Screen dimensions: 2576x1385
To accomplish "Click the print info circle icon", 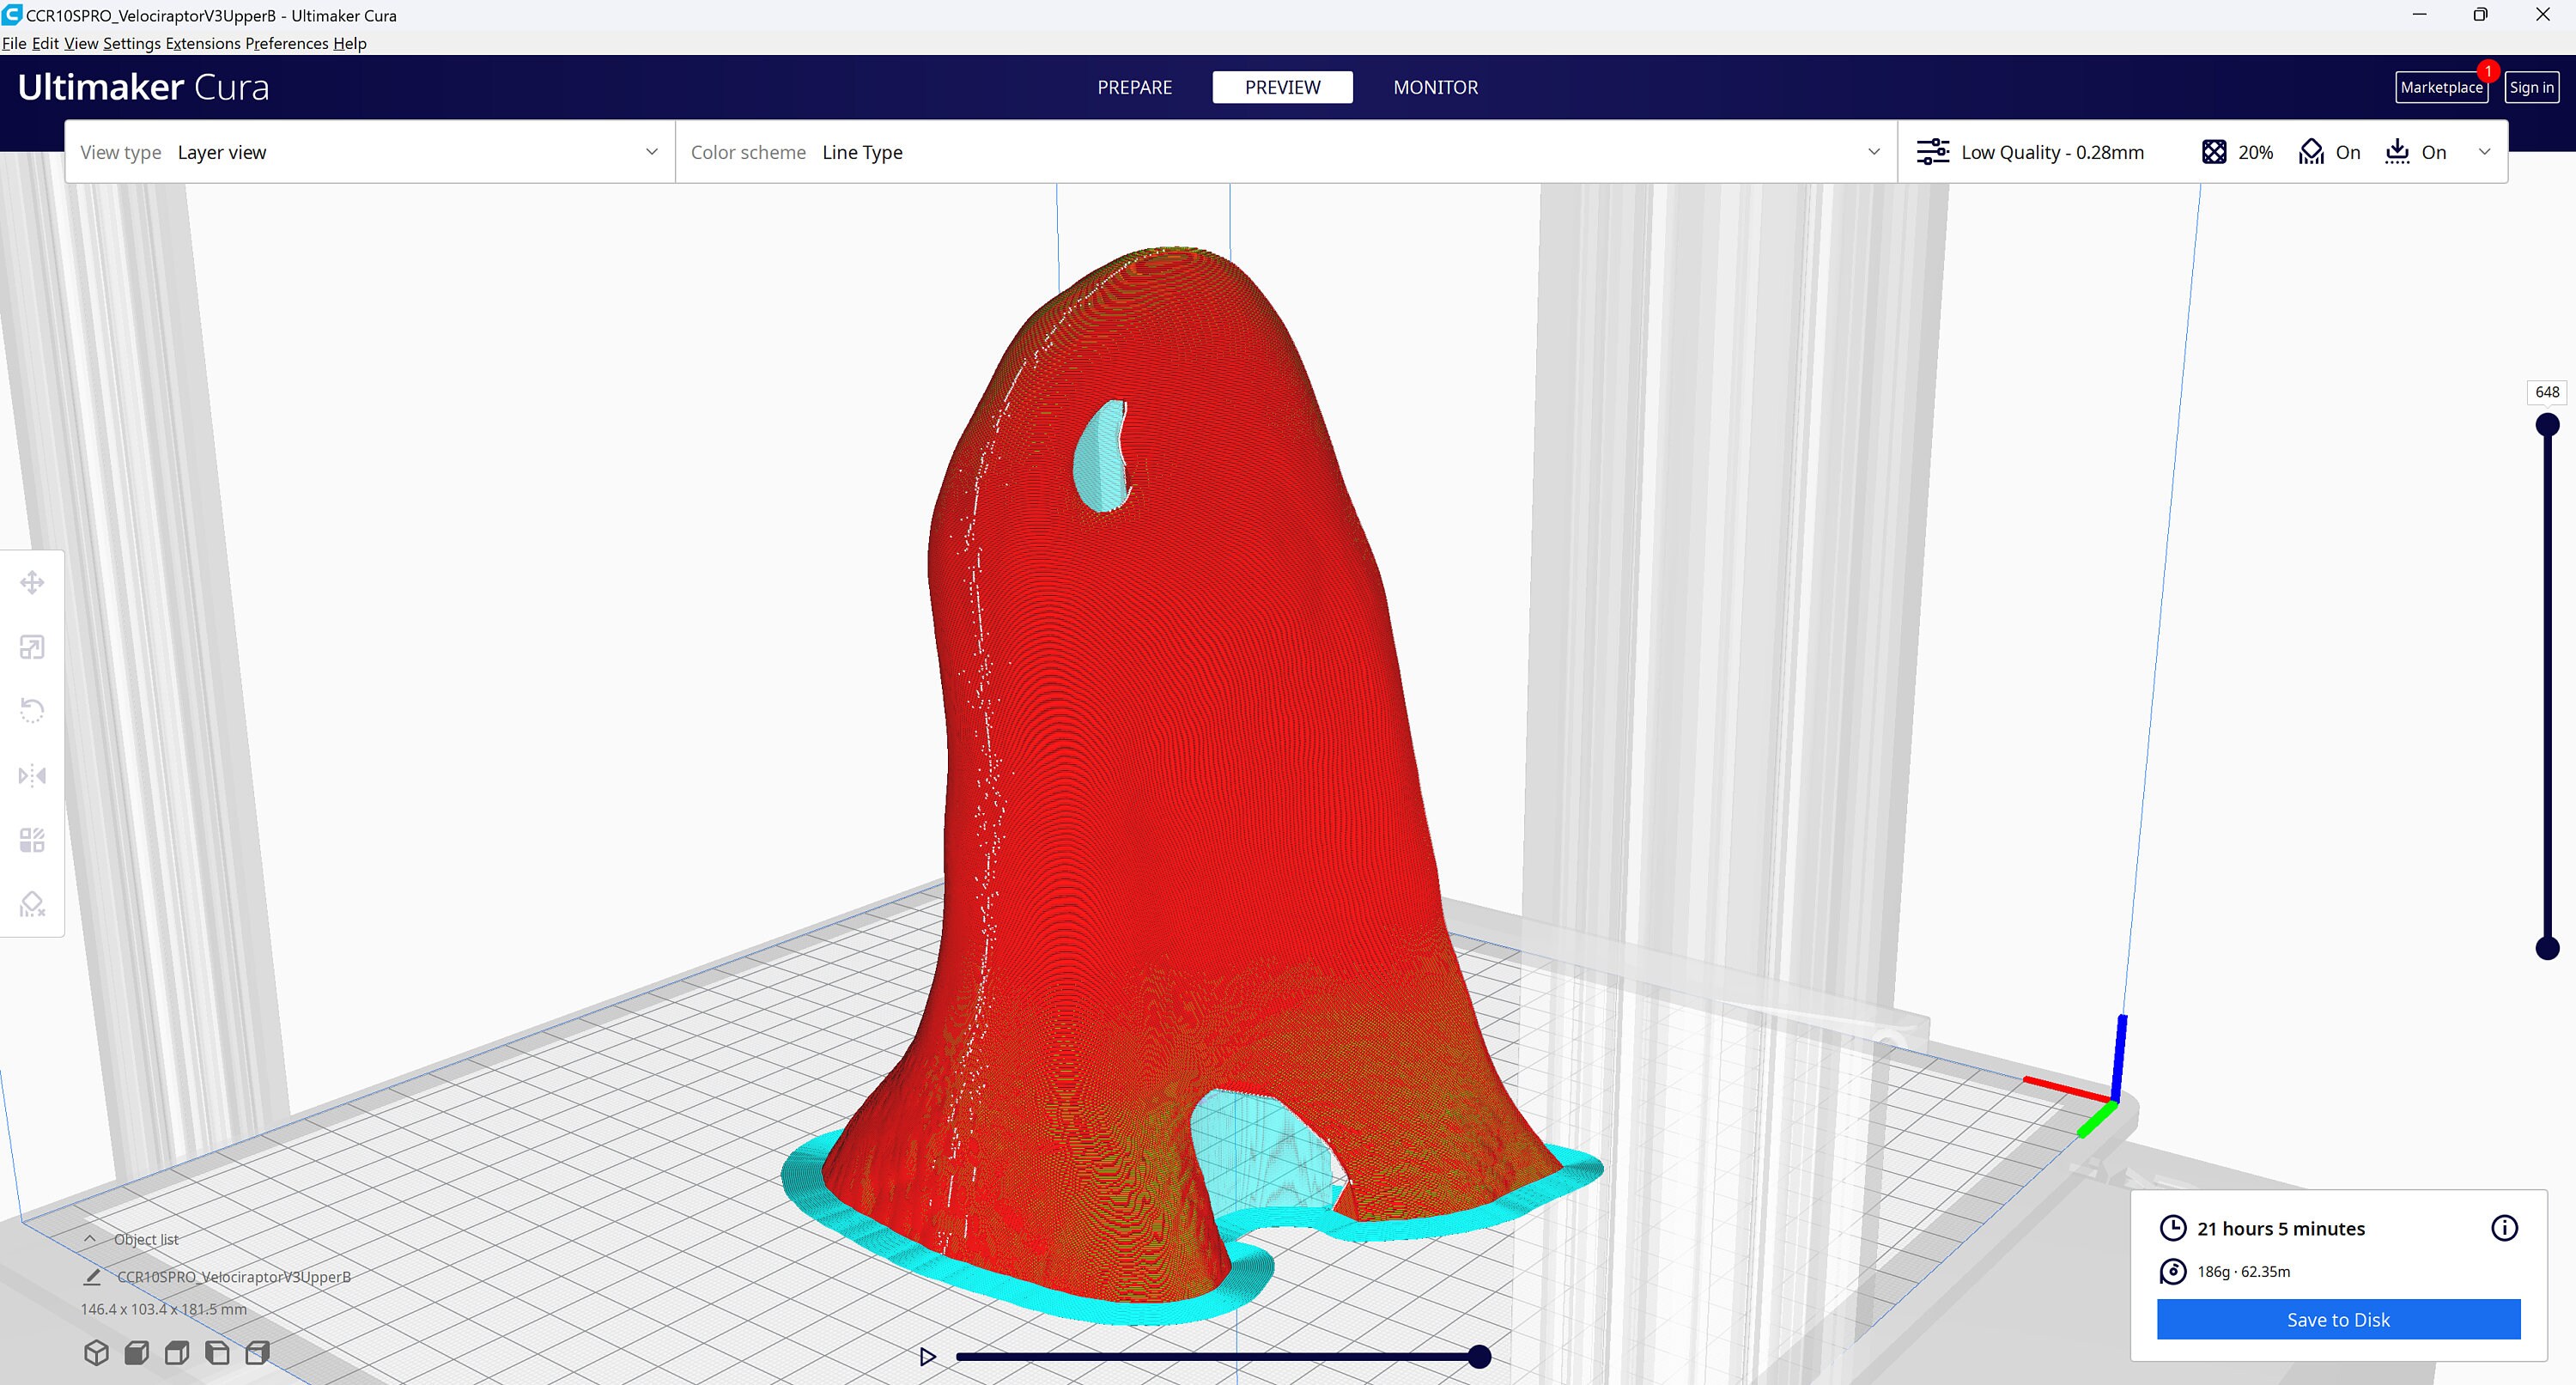I will 2504,1228.
